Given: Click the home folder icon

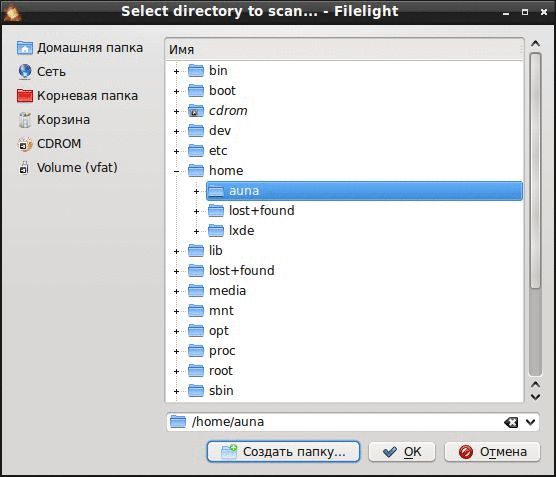Looking at the screenshot, I should [196, 171].
